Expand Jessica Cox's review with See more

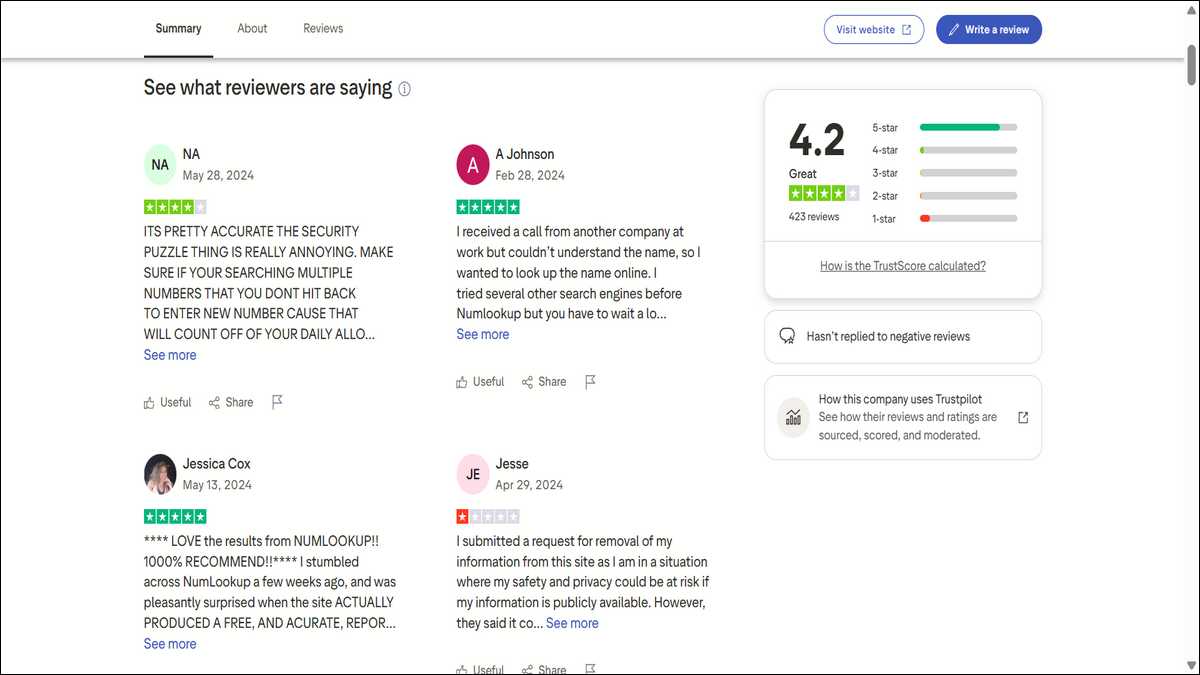pyautogui.click(x=170, y=644)
